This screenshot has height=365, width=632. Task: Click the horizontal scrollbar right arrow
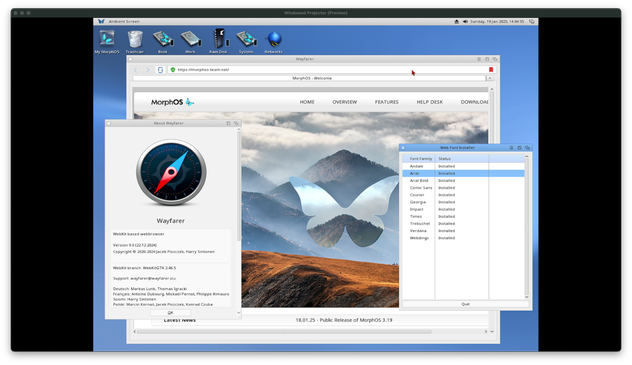point(486,332)
